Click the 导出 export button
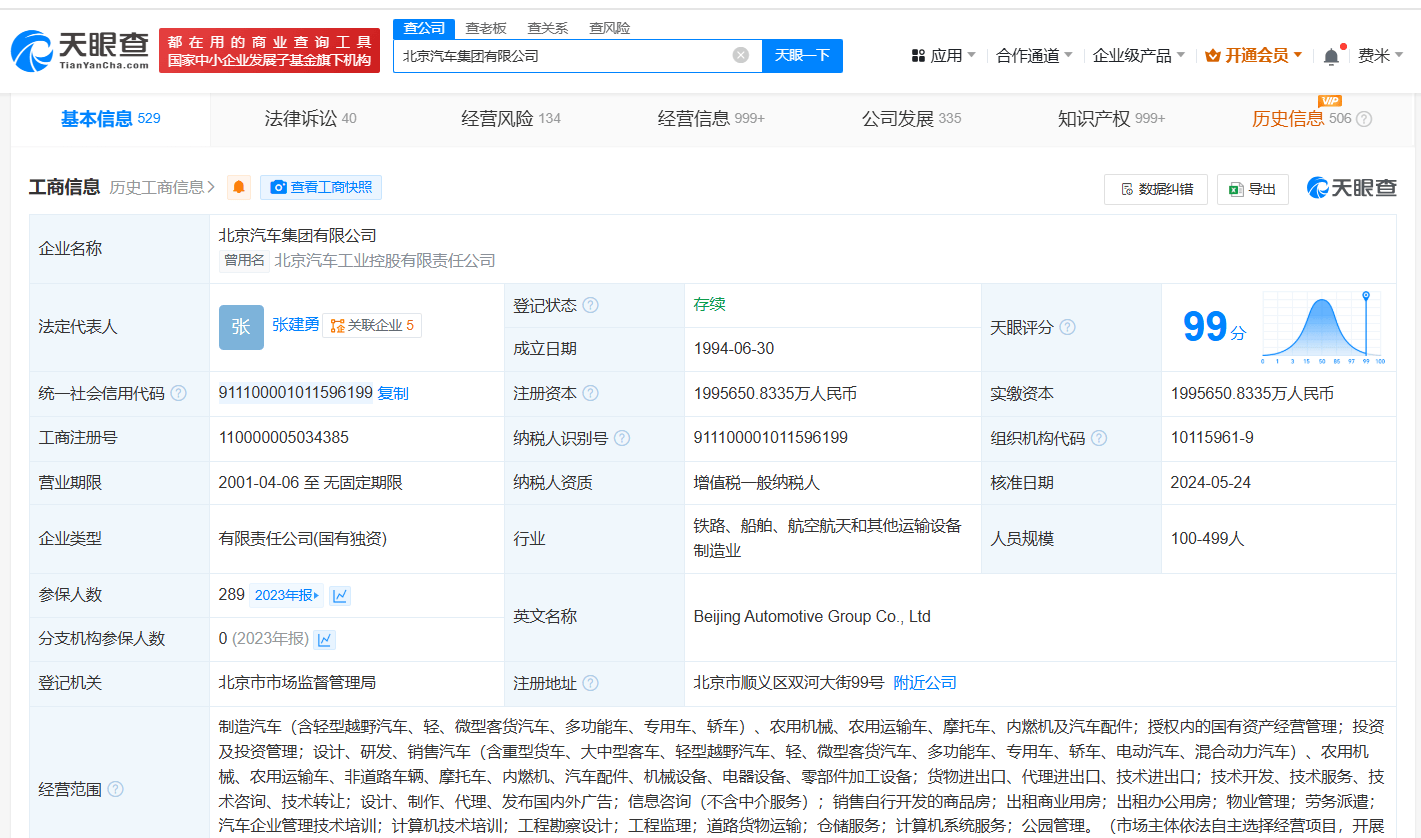This screenshot has height=838, width=1421. [x=1252, y=189]
